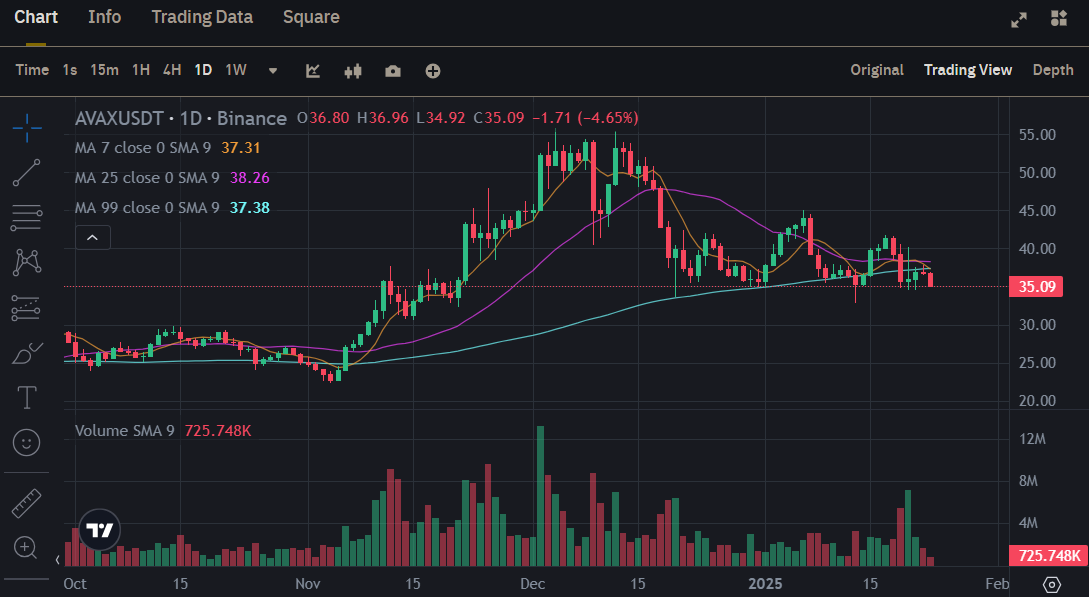
Task: Set the interval to 15m
Action: coord(104,70)
